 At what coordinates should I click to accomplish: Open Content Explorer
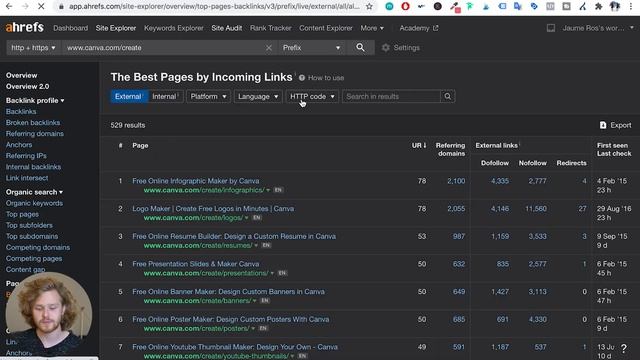tap(326, 28)
